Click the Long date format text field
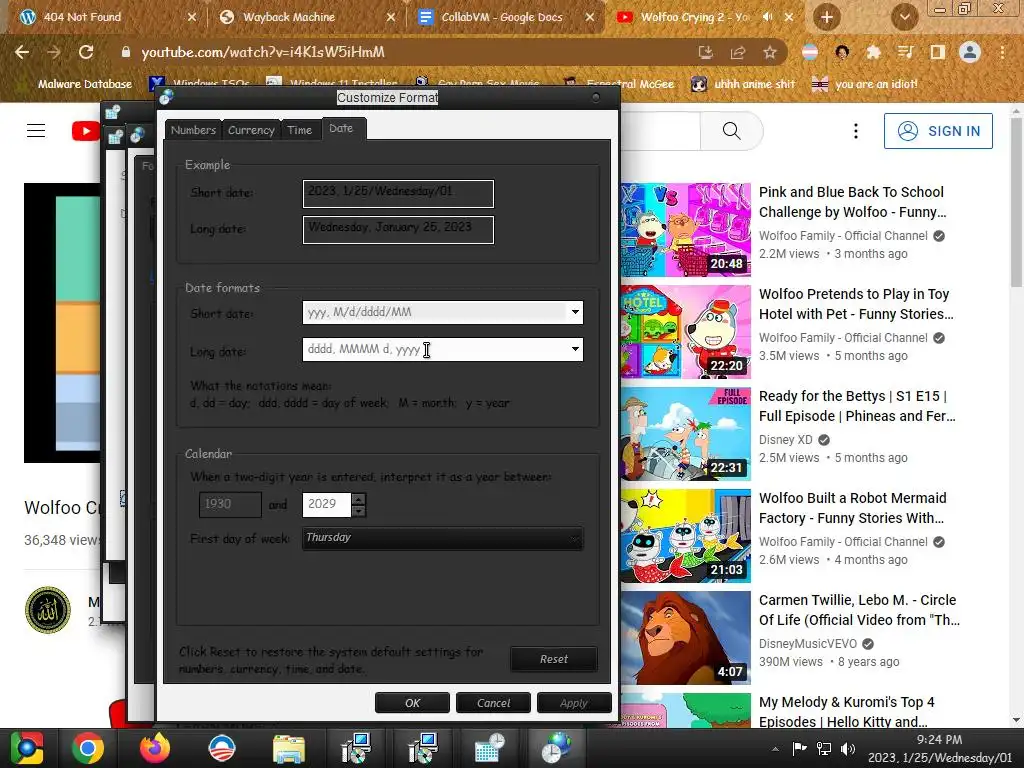 click(434, 349)
